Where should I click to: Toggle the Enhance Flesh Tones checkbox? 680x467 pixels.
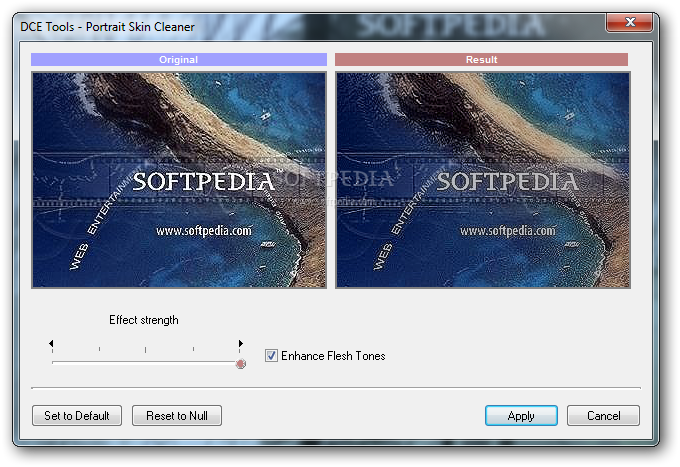(271, 356)
